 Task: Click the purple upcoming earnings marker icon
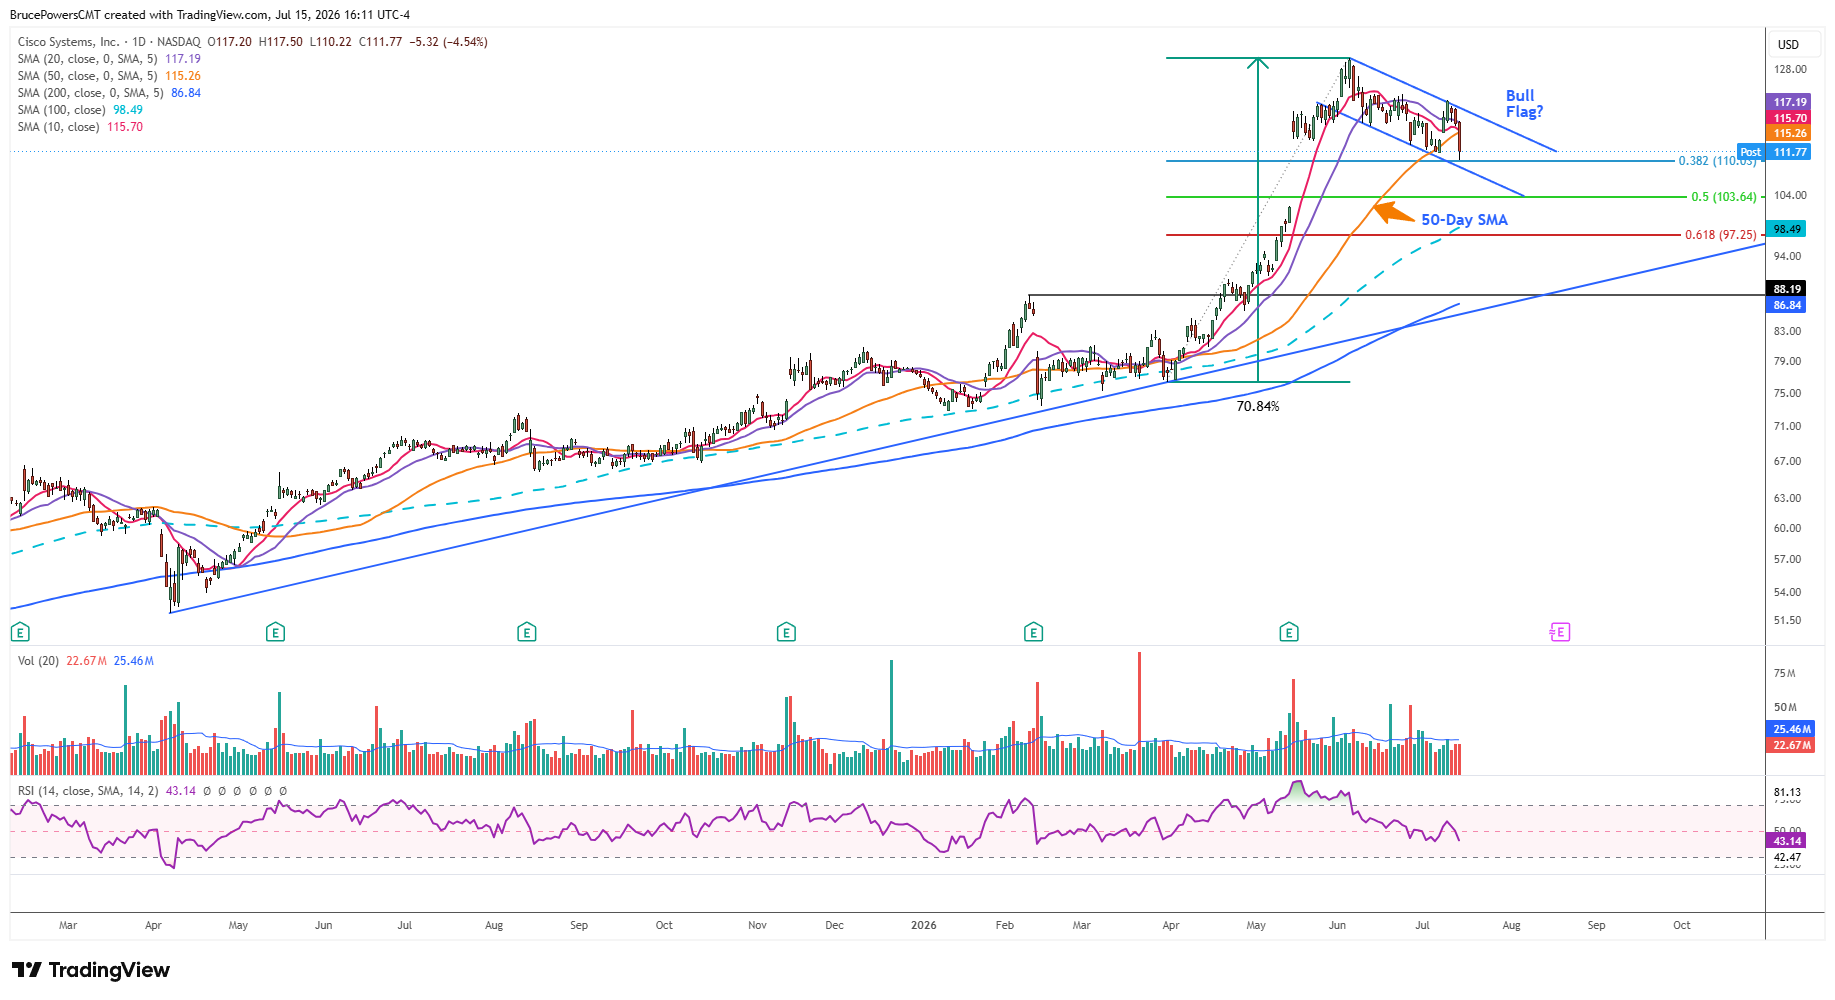(1560, 632)
